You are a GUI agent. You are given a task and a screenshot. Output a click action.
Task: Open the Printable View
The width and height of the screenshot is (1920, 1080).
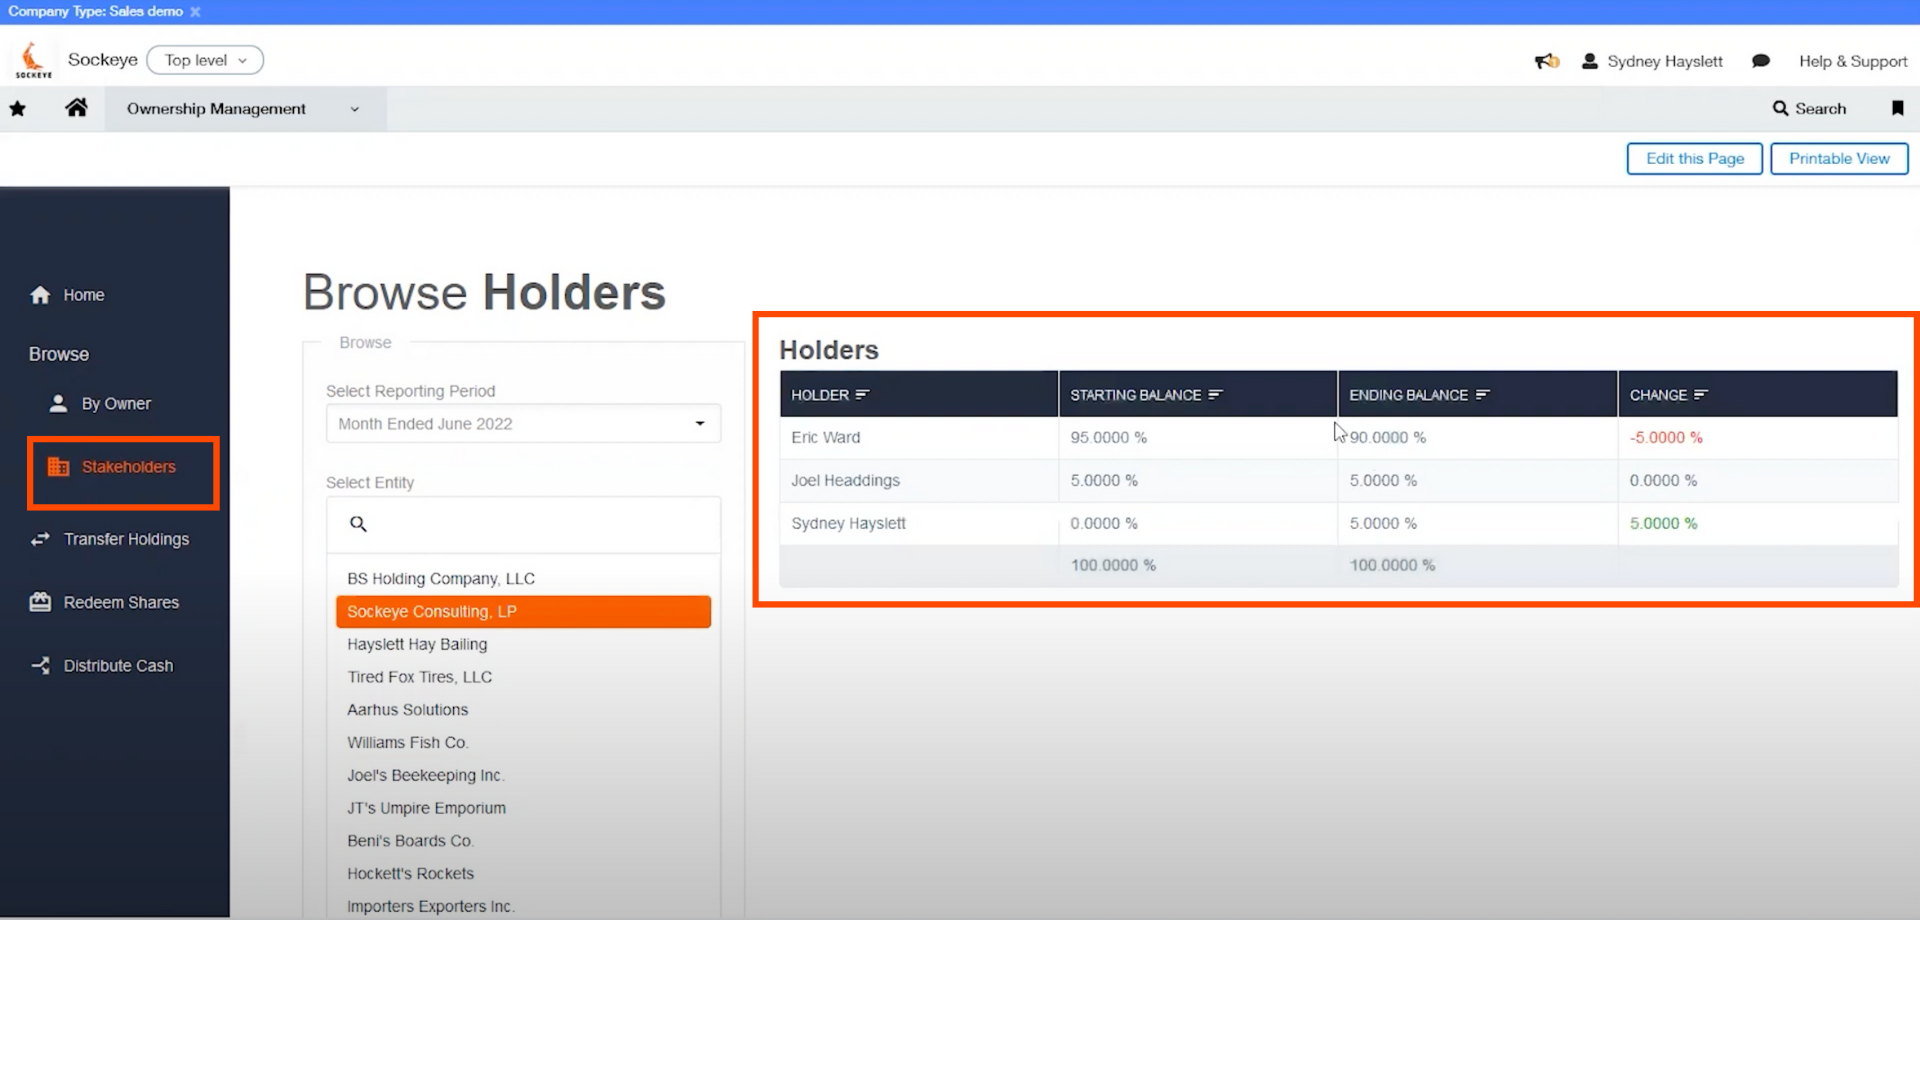[1838, 159]
